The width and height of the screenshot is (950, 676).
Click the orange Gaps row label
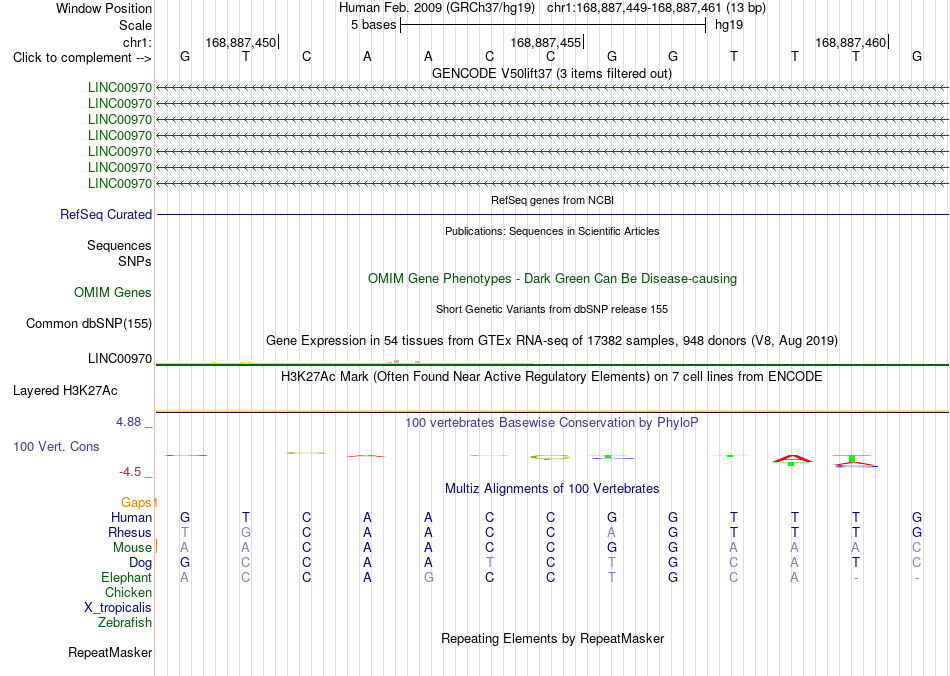pyautogui.click(x=136, y=502)
